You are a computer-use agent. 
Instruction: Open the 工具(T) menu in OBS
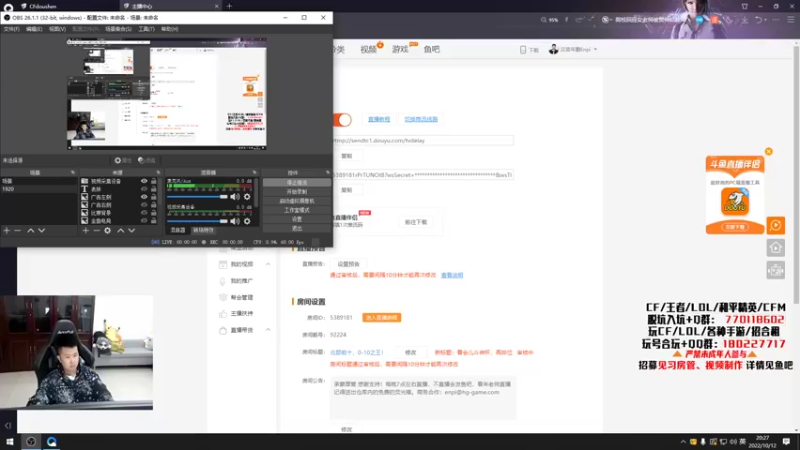(146, 29)
